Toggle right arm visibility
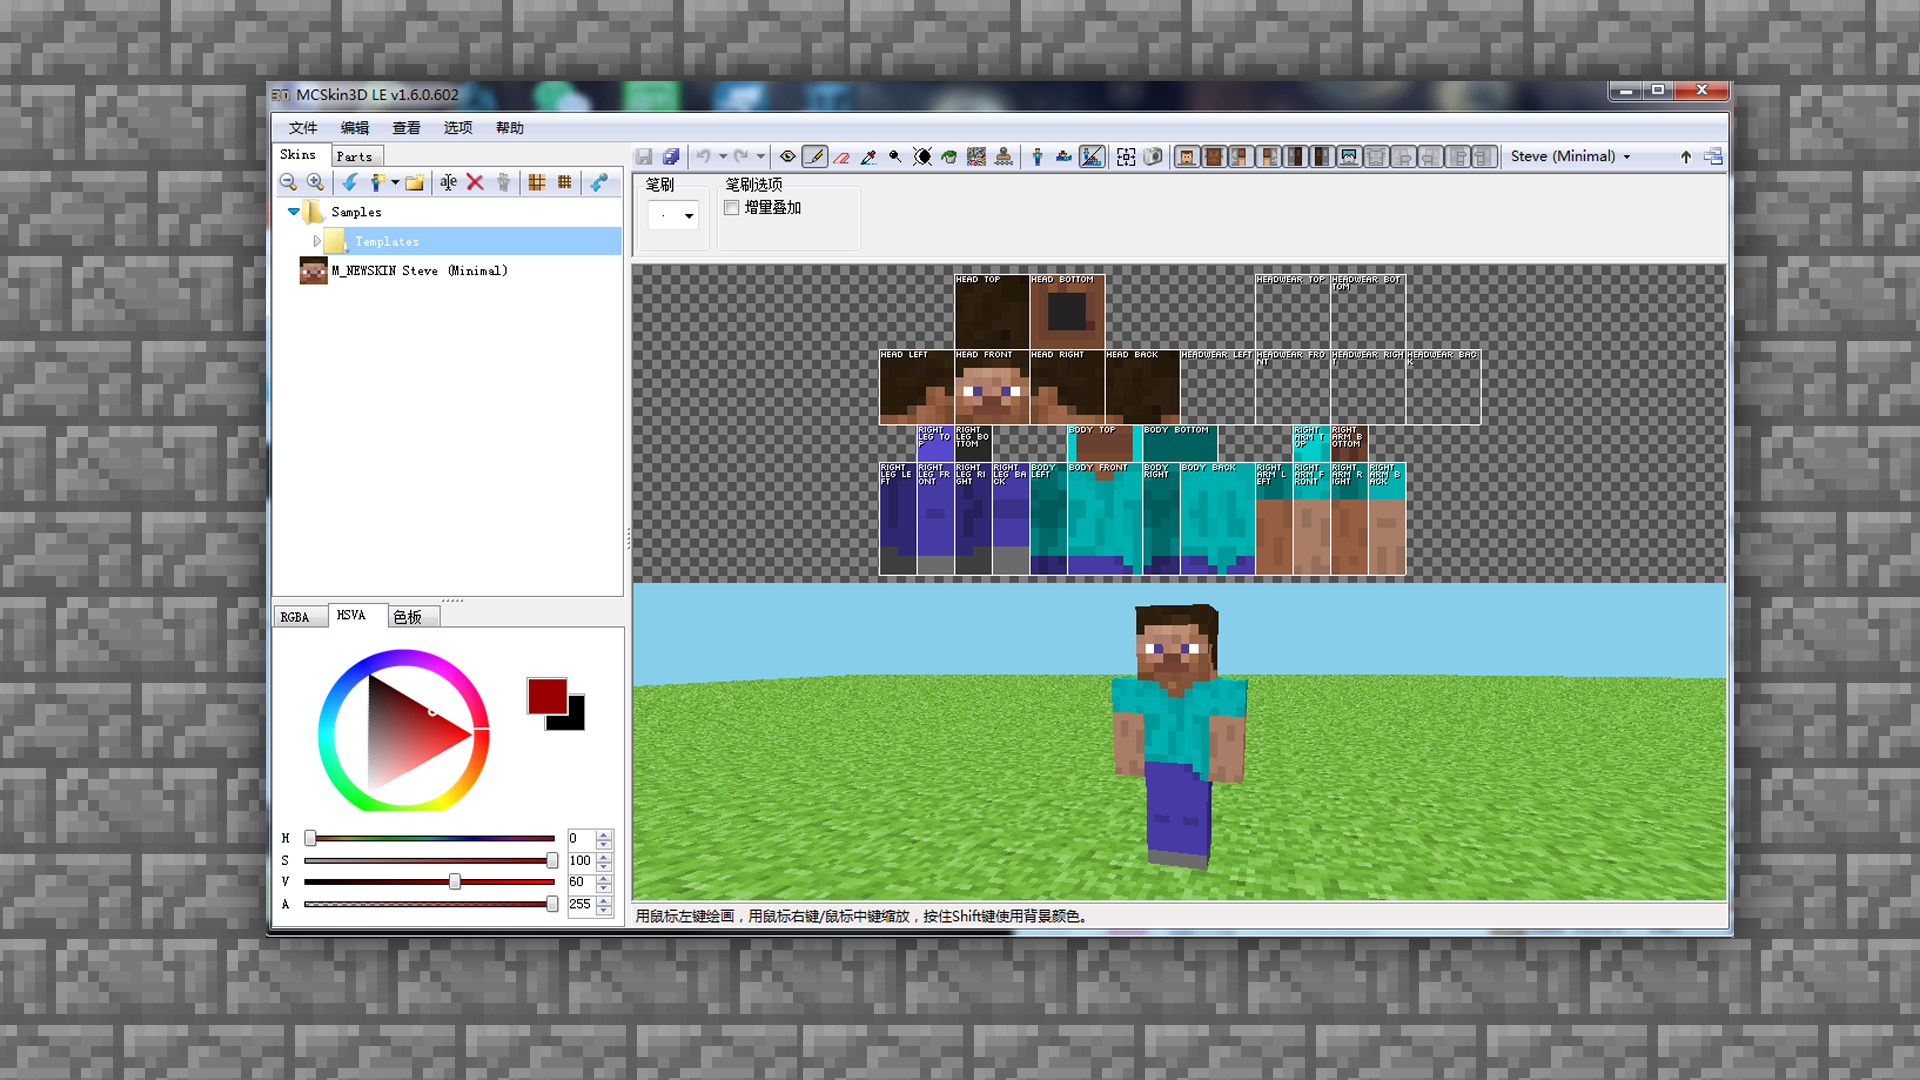Image resolution: width=1920 pixels, height=1080 pixels. coord(1268,157)
